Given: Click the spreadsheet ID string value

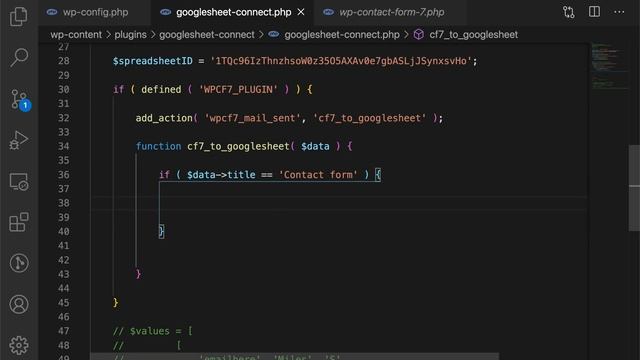Looking at the screenshot, I should [341, 61].
